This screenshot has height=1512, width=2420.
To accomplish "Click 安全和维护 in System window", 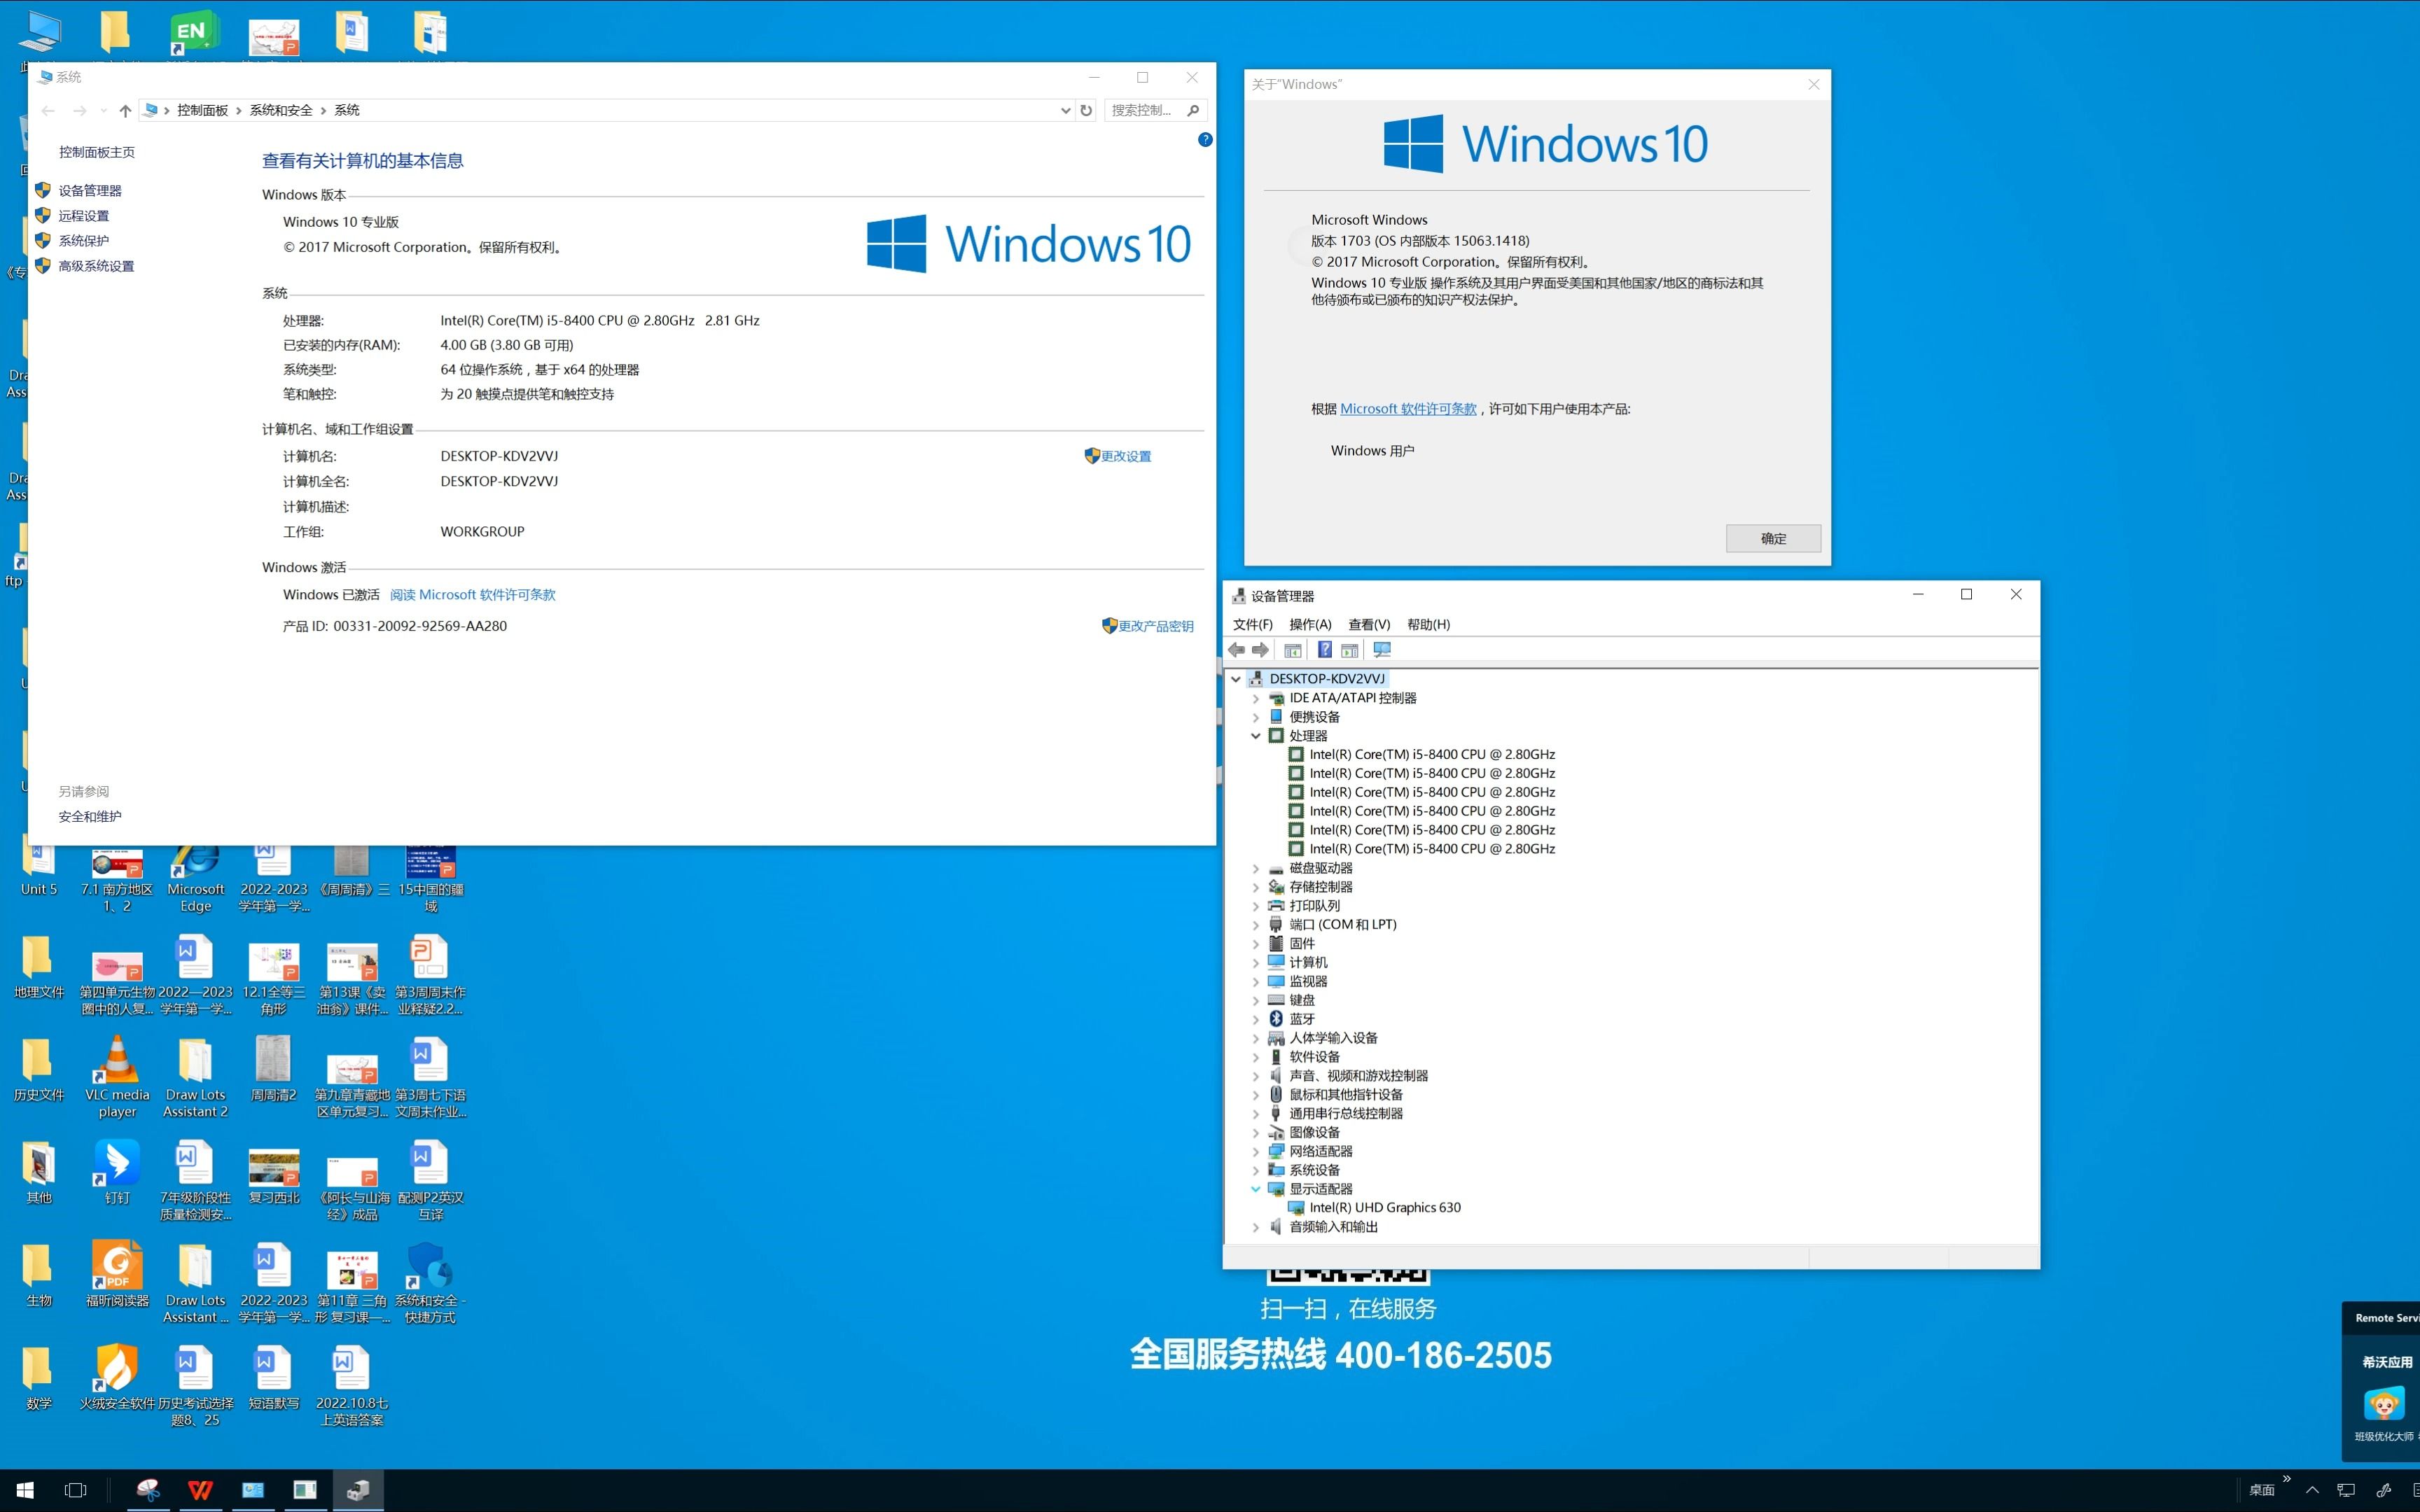I will (x=90, y=816).
